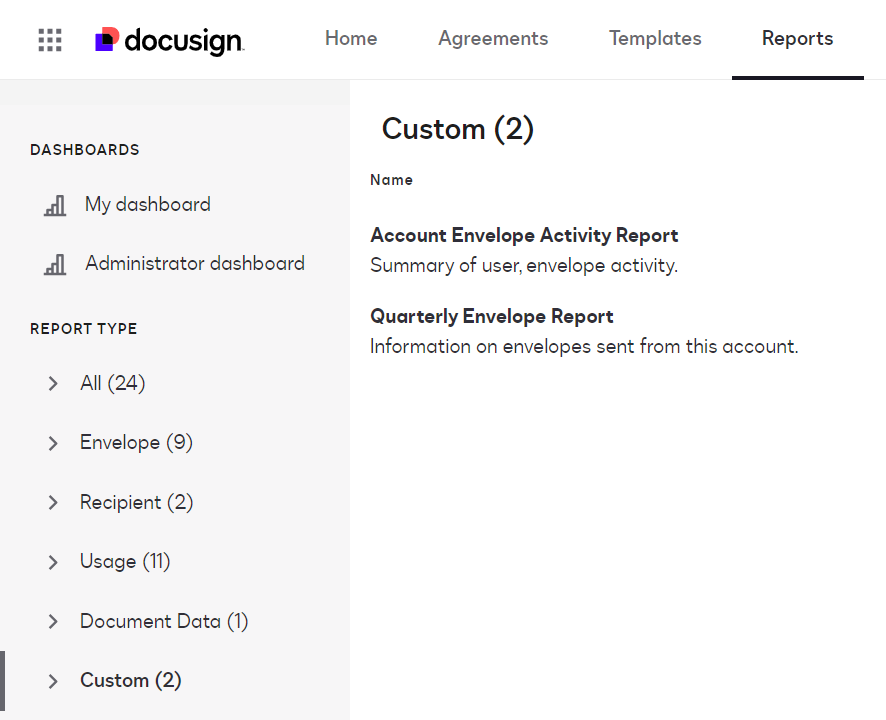Select Administrator dashboard in sidebar

194,264
